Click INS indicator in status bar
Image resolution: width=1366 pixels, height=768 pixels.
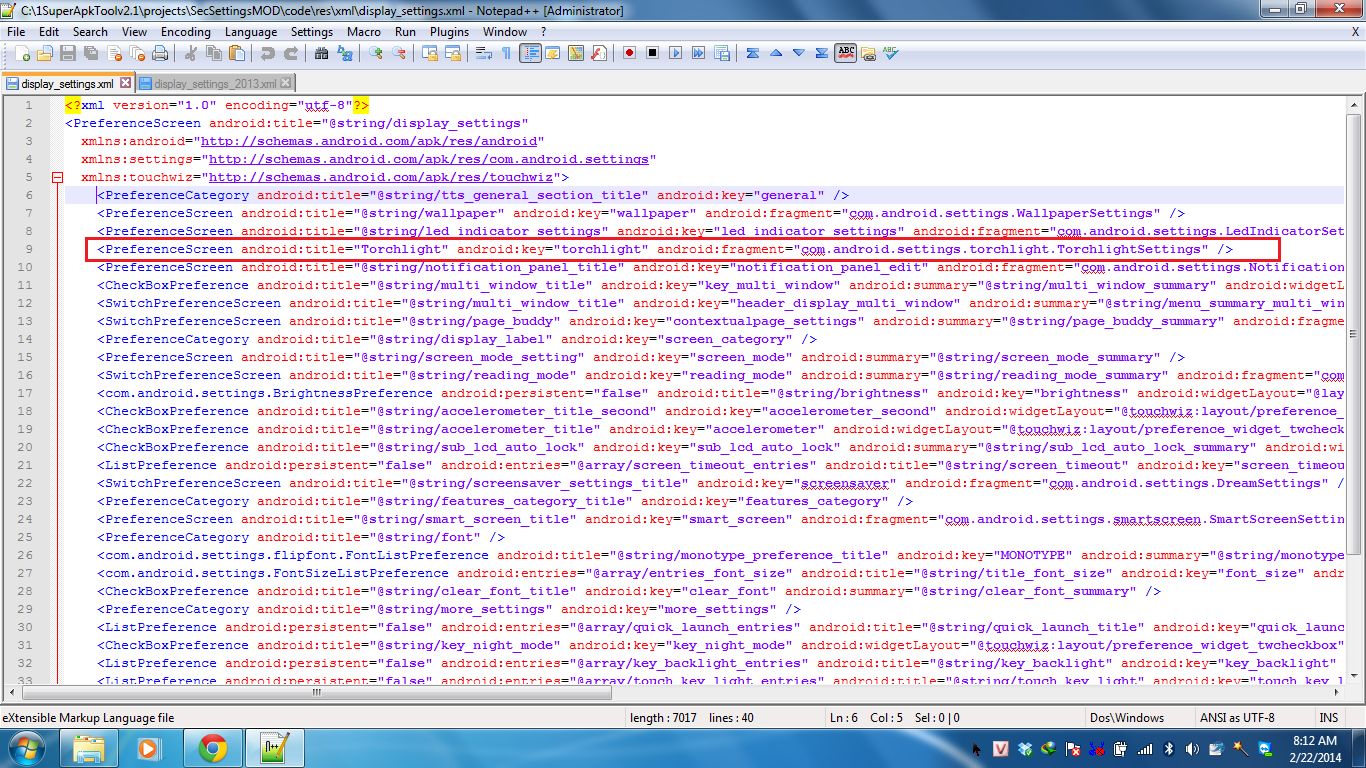coord(1328,718)
